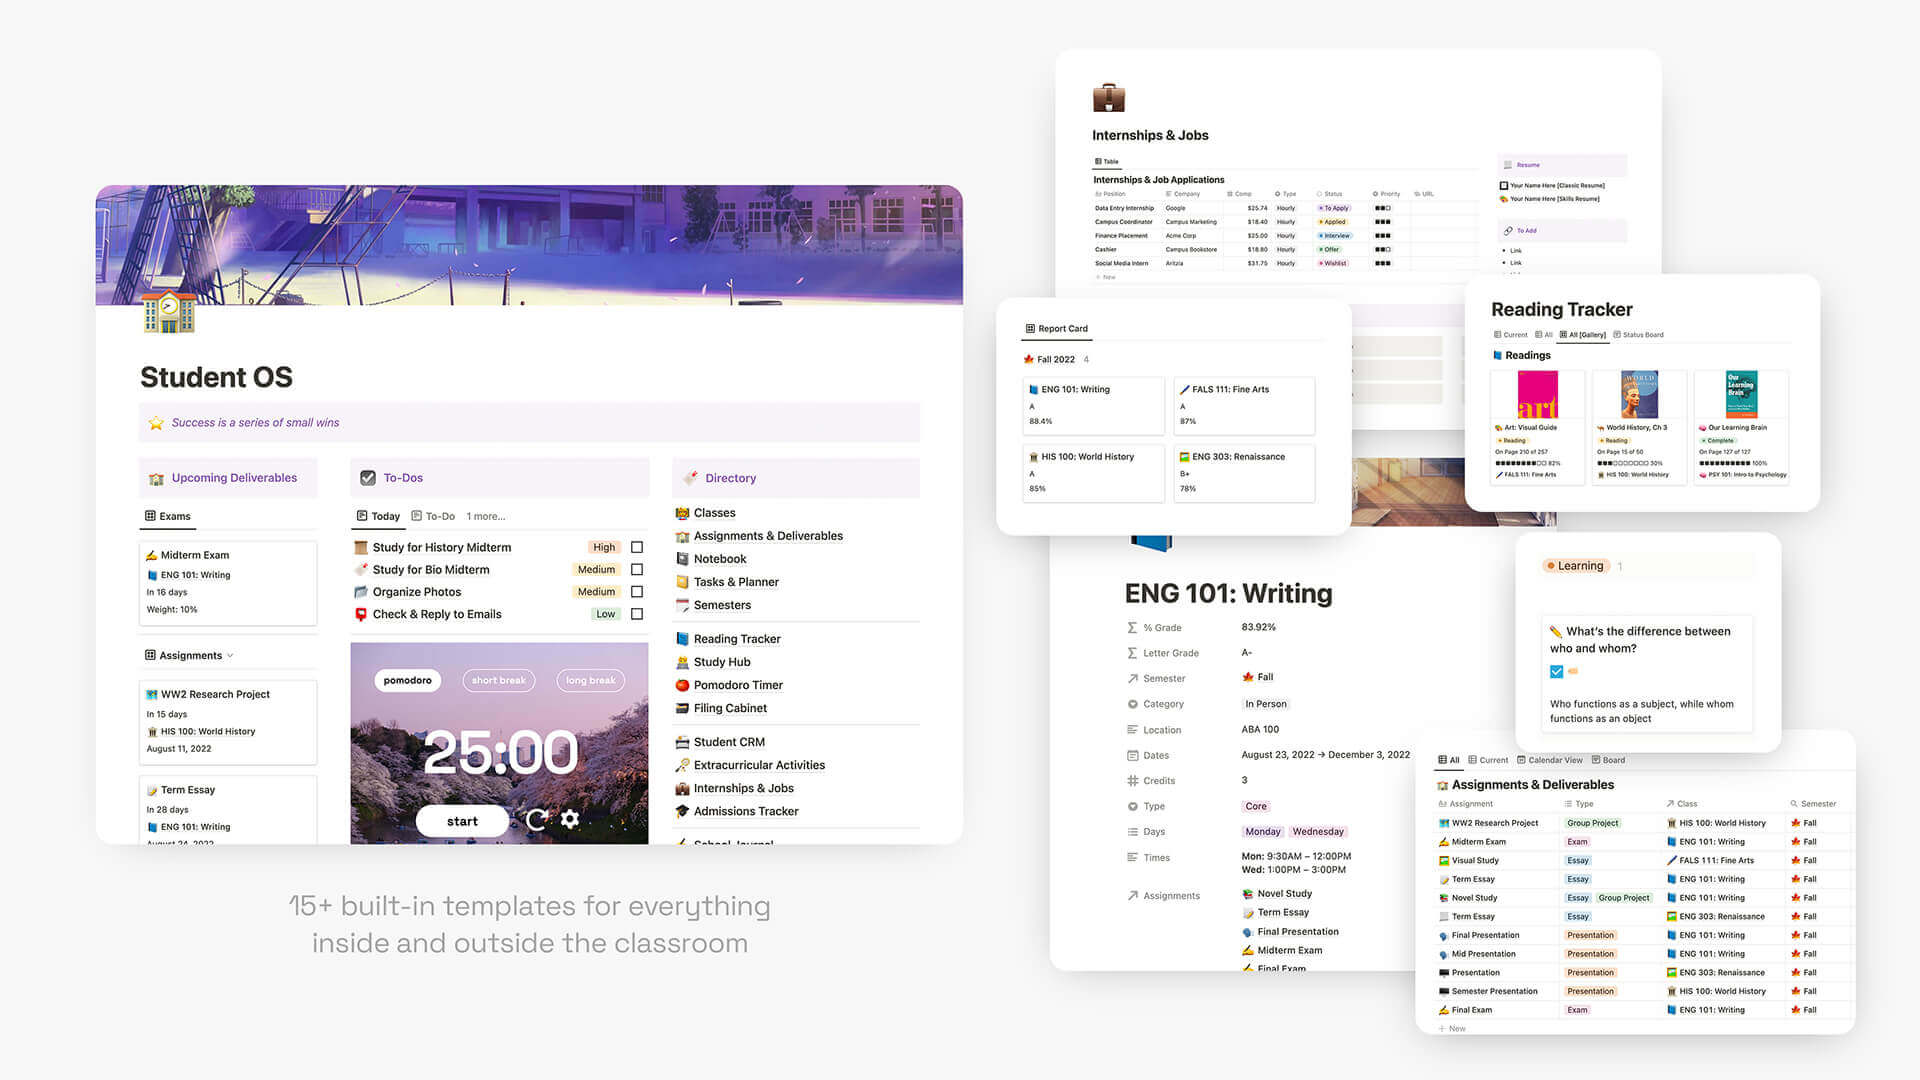Open the 1 more dropdown in To-Do filters

(480, 516)
